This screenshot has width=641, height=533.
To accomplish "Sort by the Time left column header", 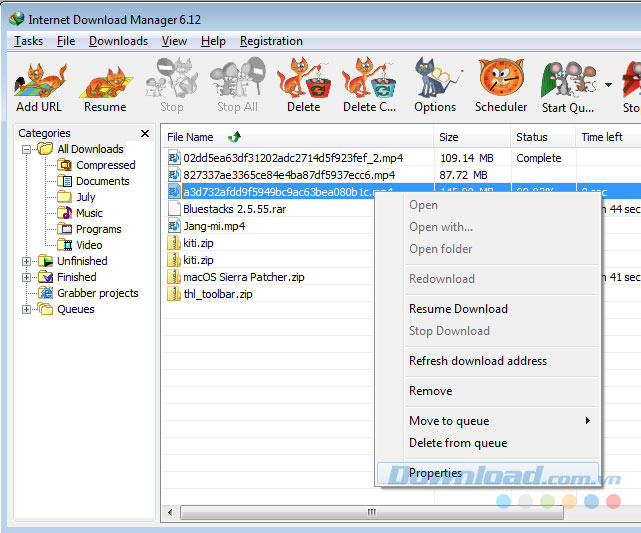I will [x=608, y=137].
